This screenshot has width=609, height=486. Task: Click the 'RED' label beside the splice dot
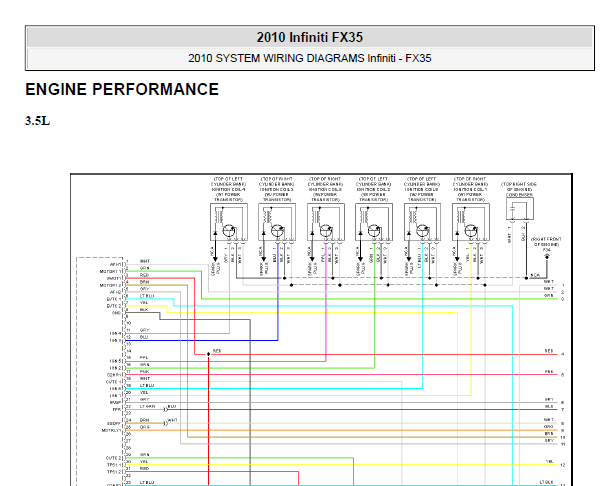point(217,351)
